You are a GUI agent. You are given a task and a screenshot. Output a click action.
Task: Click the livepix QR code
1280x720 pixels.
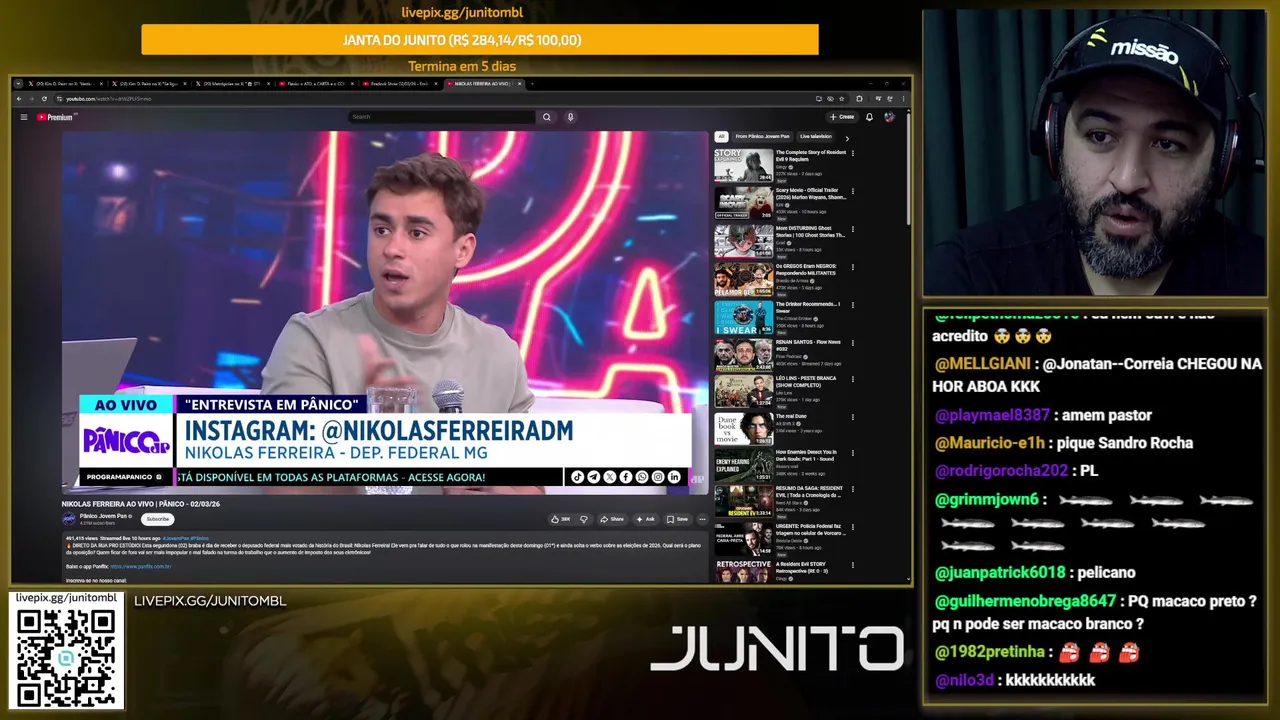66,657
